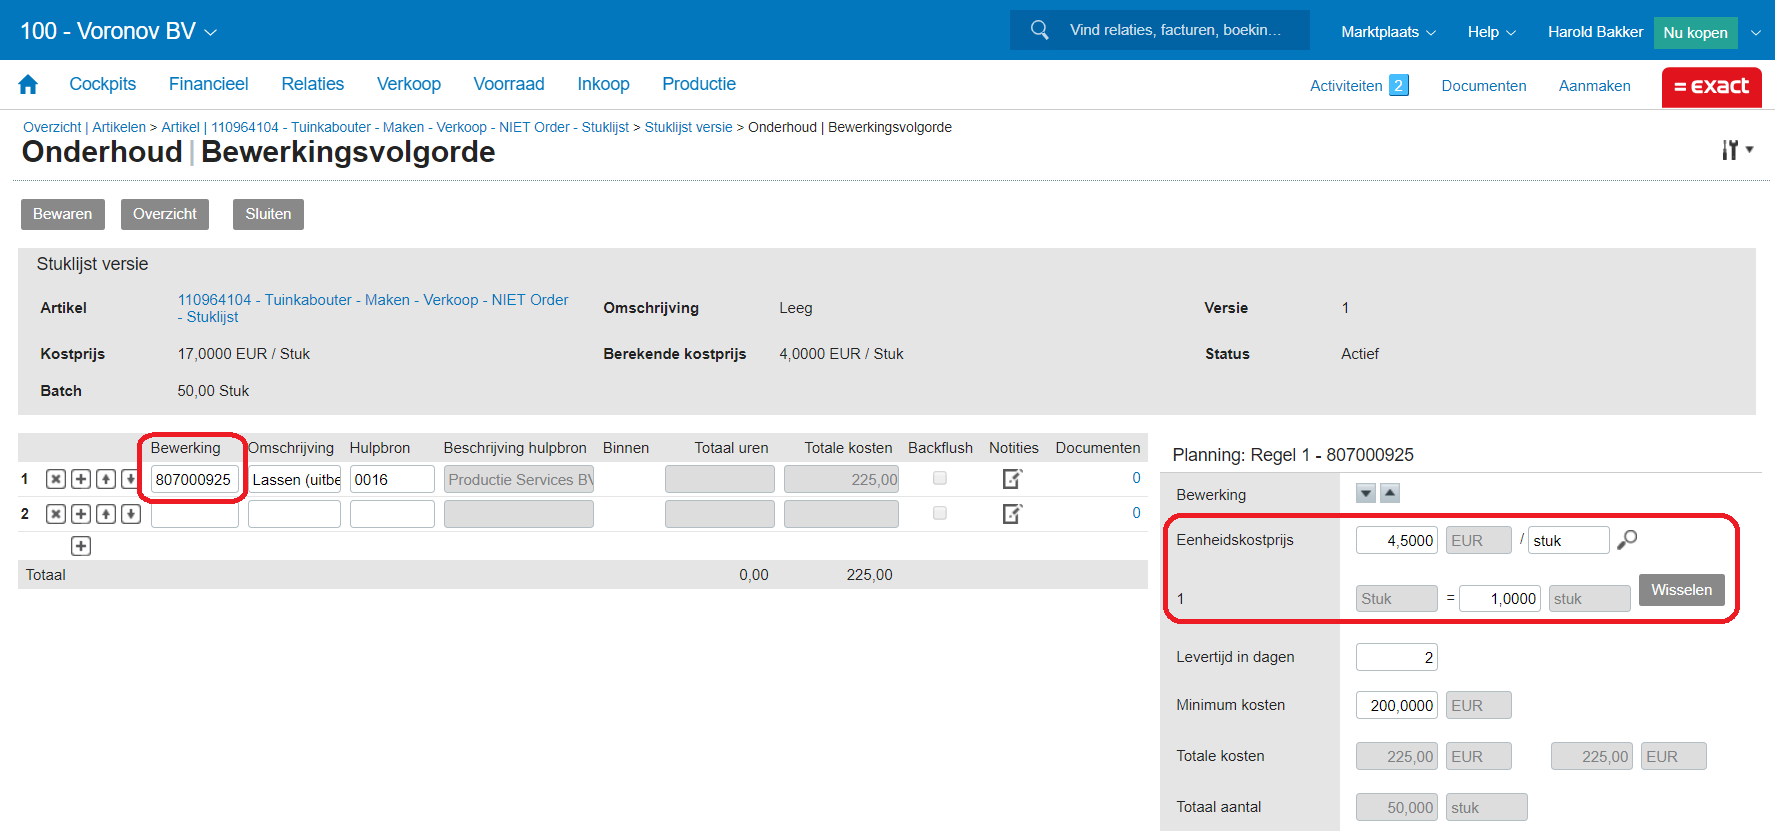Open unit lookup magnifier next to stuk
Viewport: 1775px width, 839px height.
(1627, 540)
